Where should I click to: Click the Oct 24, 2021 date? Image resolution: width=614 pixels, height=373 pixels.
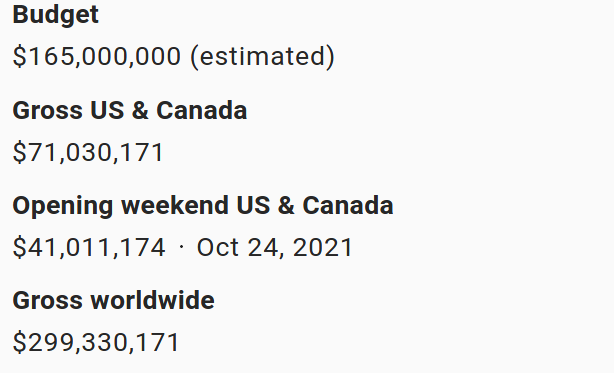pyautogui.click(x=274, y=247)
